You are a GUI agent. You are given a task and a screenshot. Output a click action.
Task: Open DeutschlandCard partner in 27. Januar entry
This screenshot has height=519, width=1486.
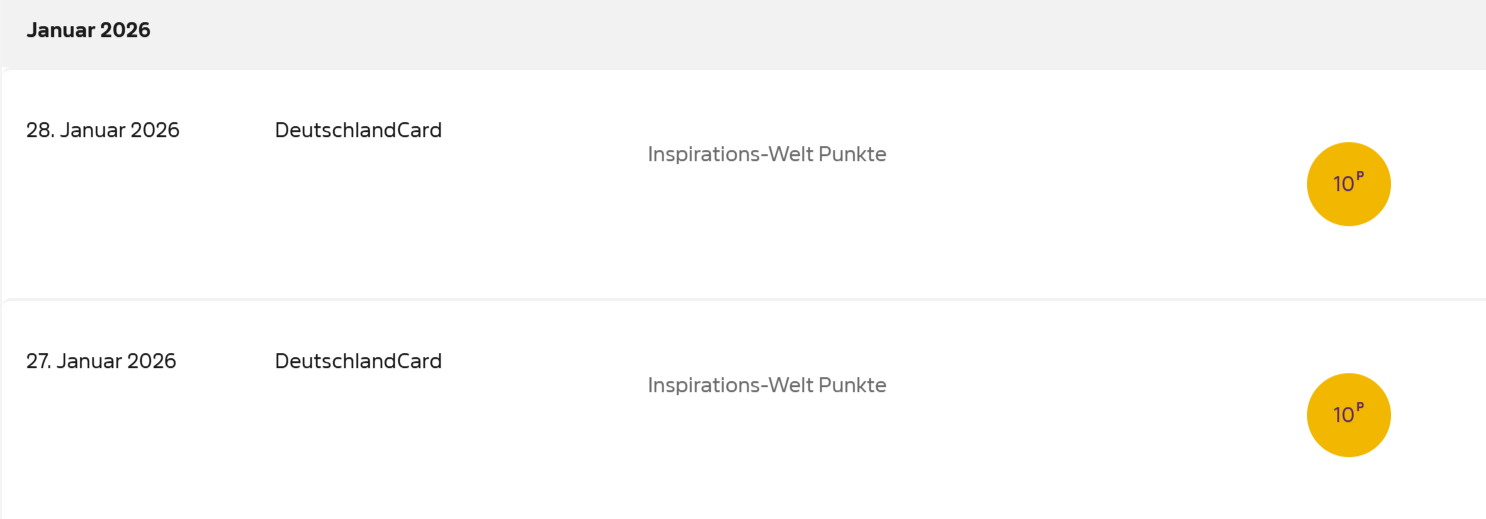point(358,361)
